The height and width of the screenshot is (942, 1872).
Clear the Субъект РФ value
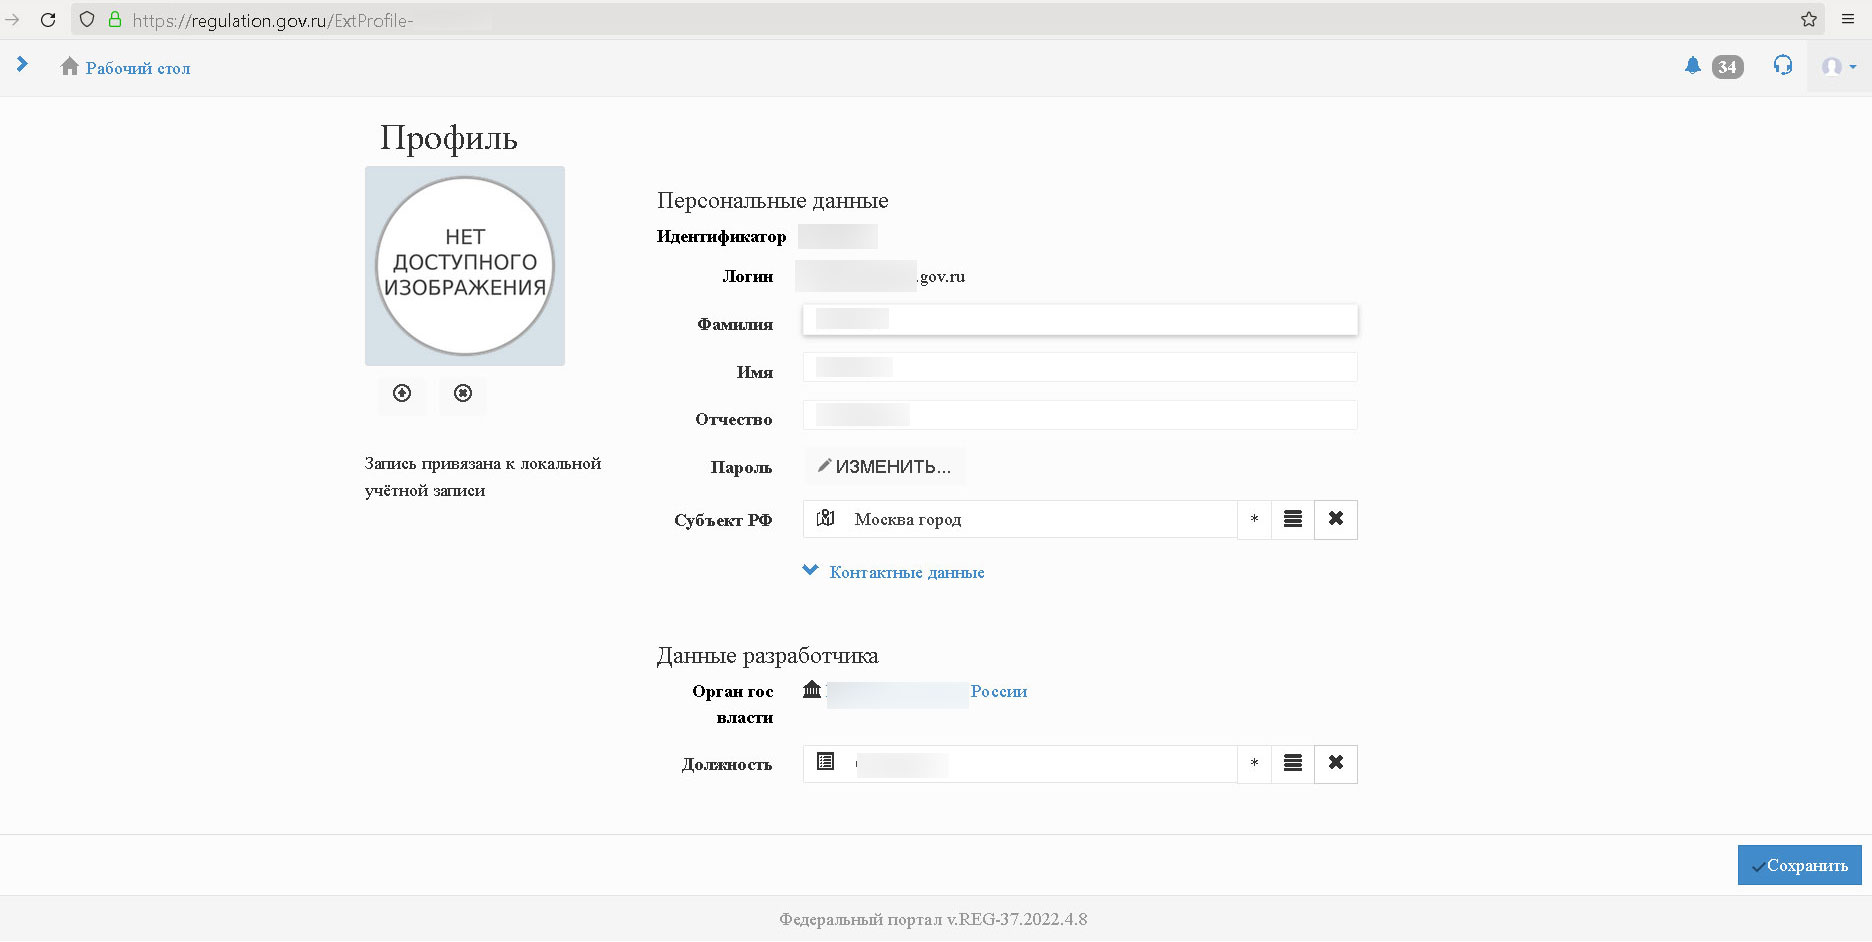[1336, 520]
